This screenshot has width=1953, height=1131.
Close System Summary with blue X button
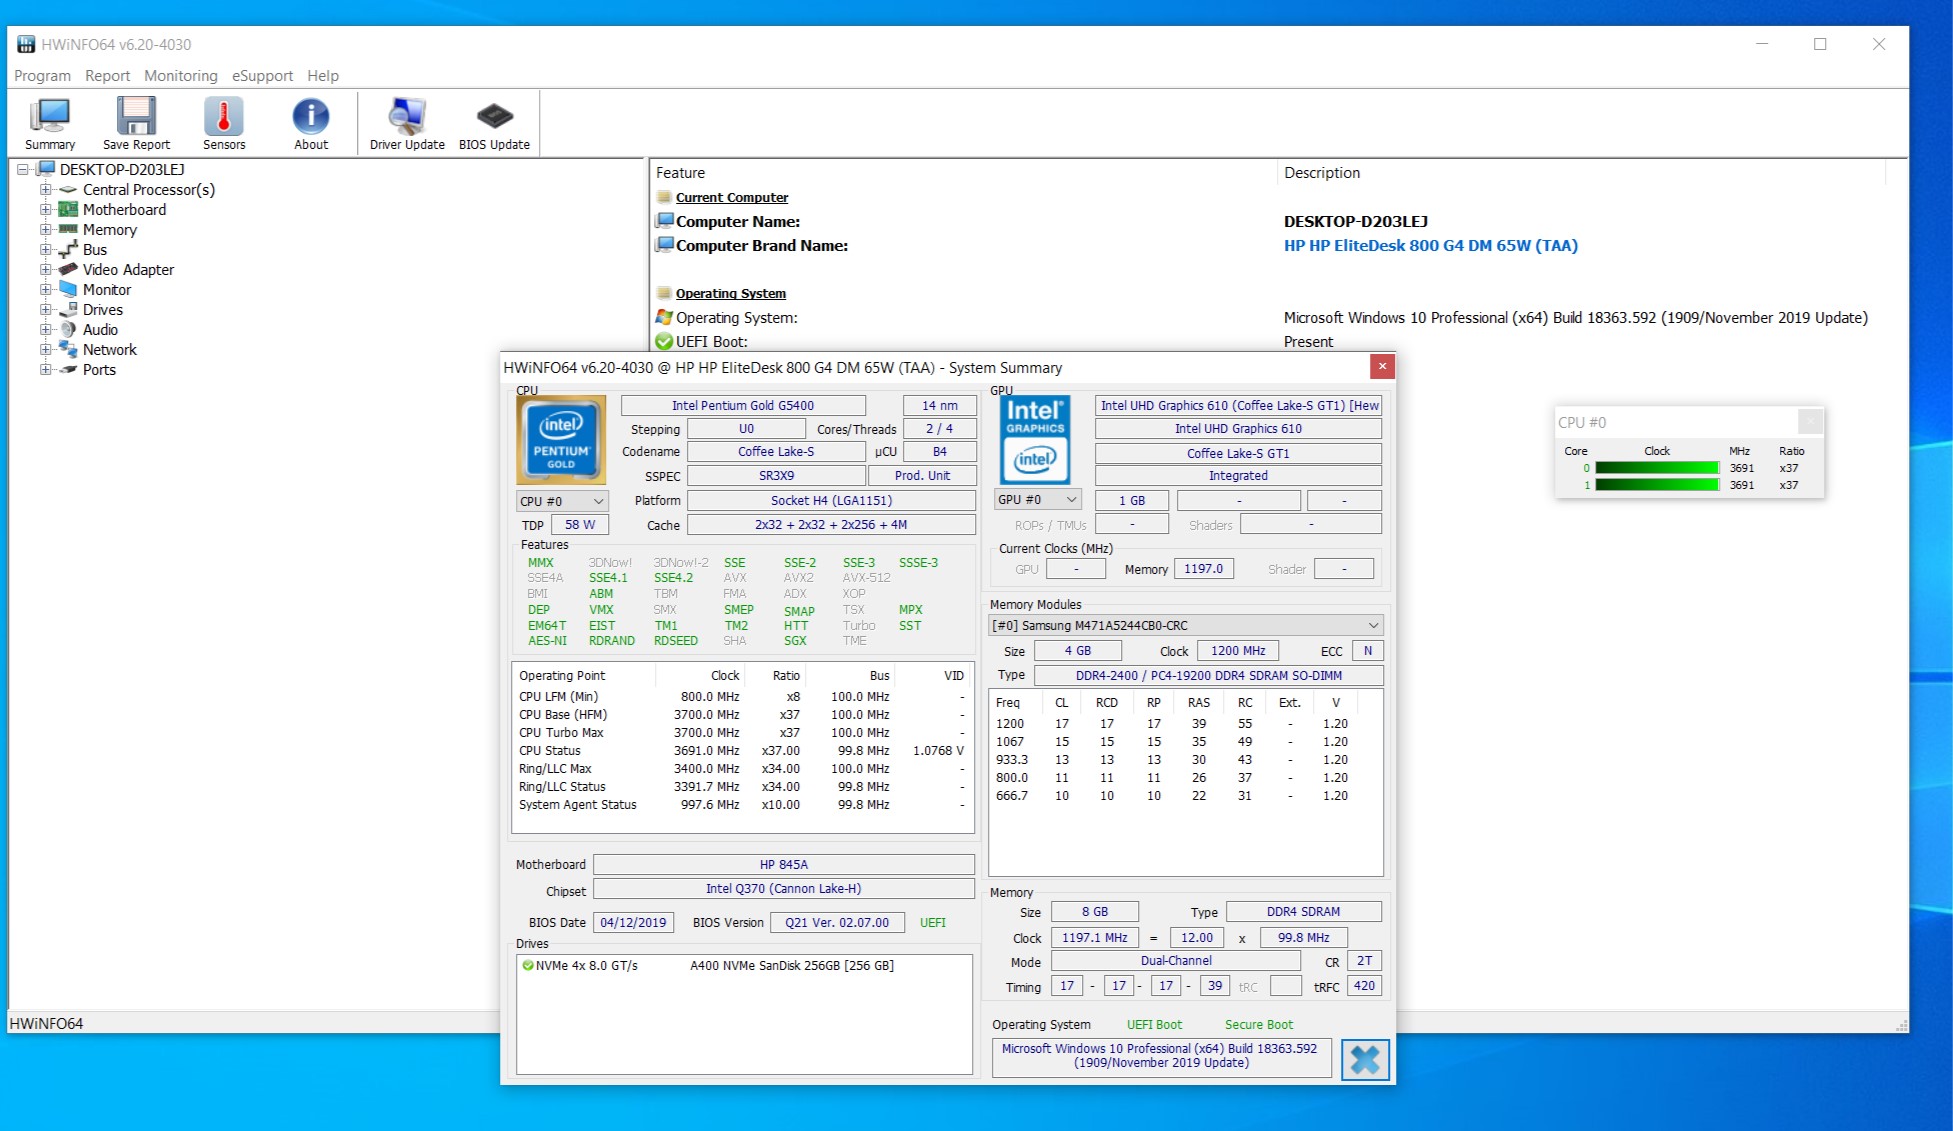point(1365,1059)
